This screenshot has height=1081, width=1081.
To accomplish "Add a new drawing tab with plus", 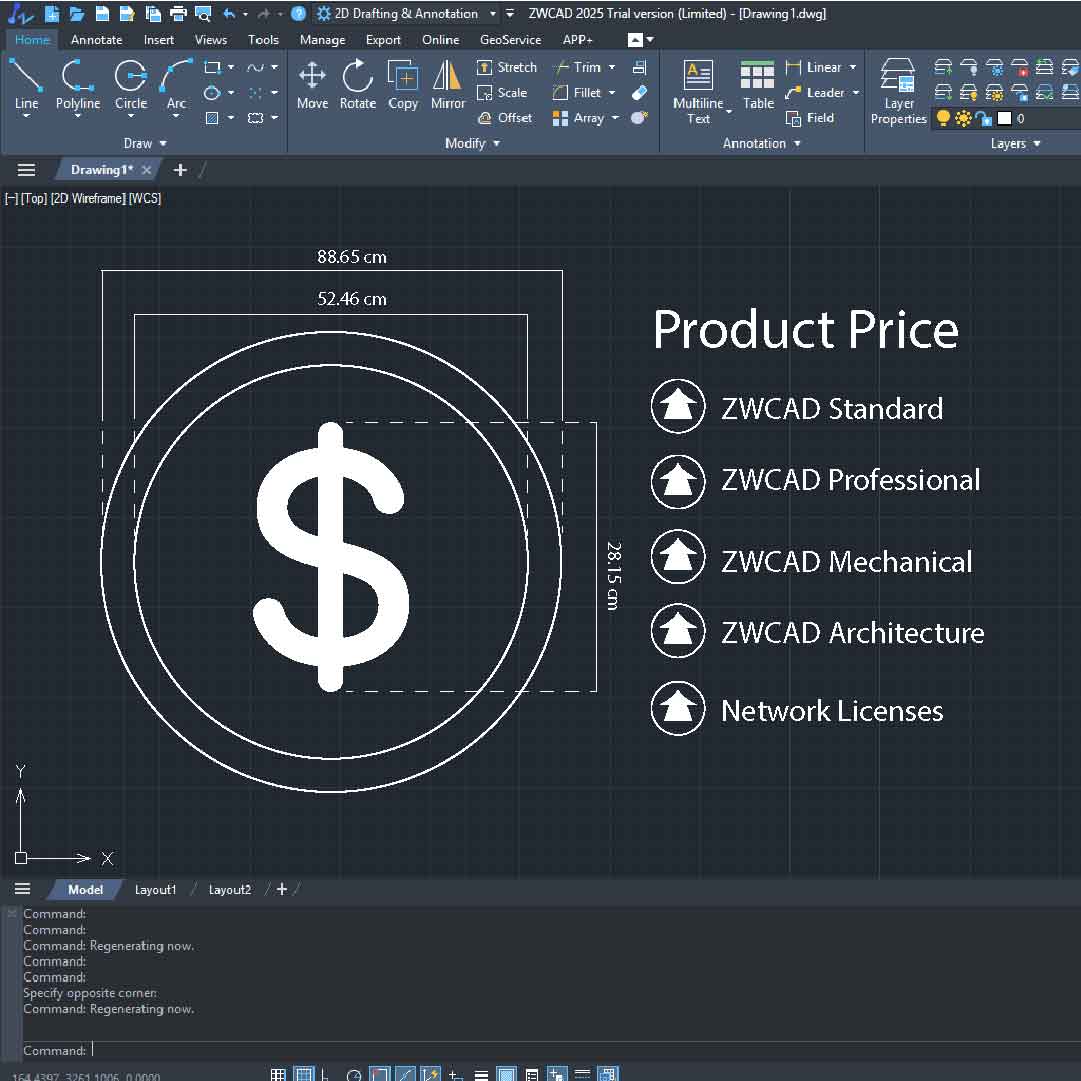I will (x=180, y=170).
